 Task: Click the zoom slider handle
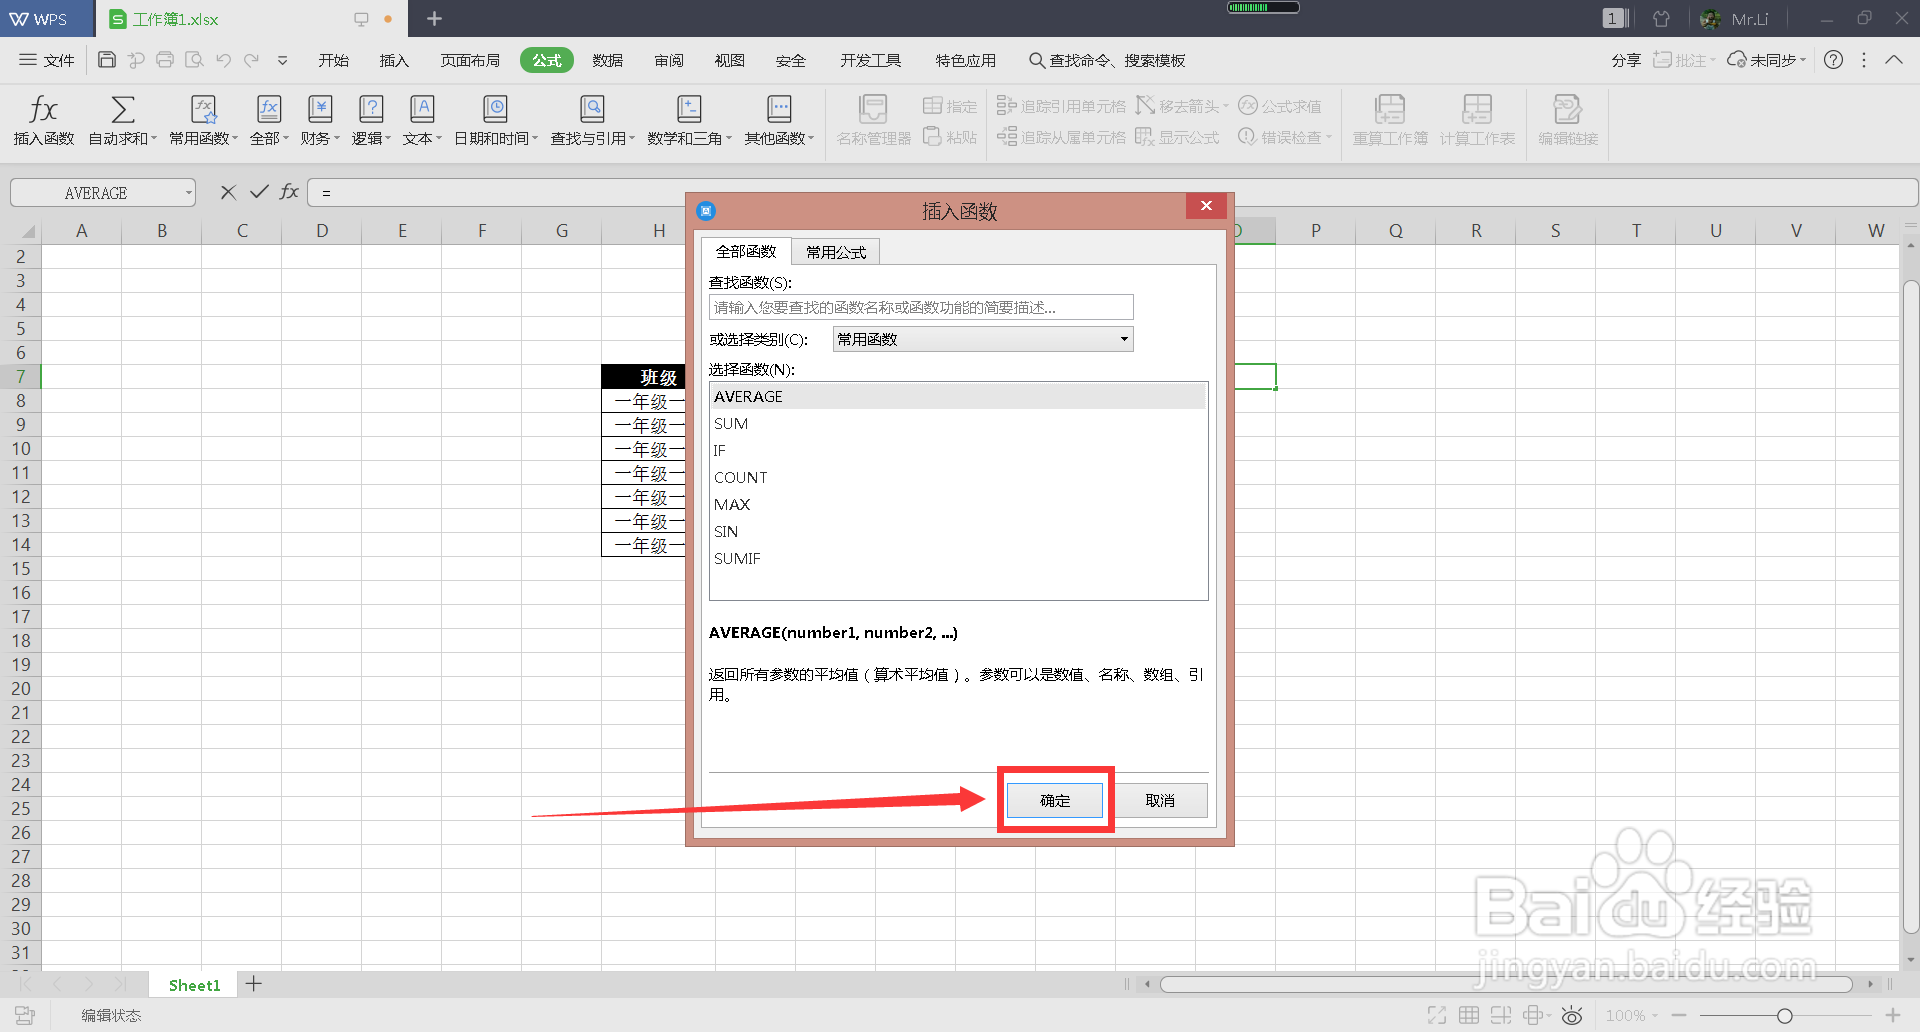pos(1784,1016)
